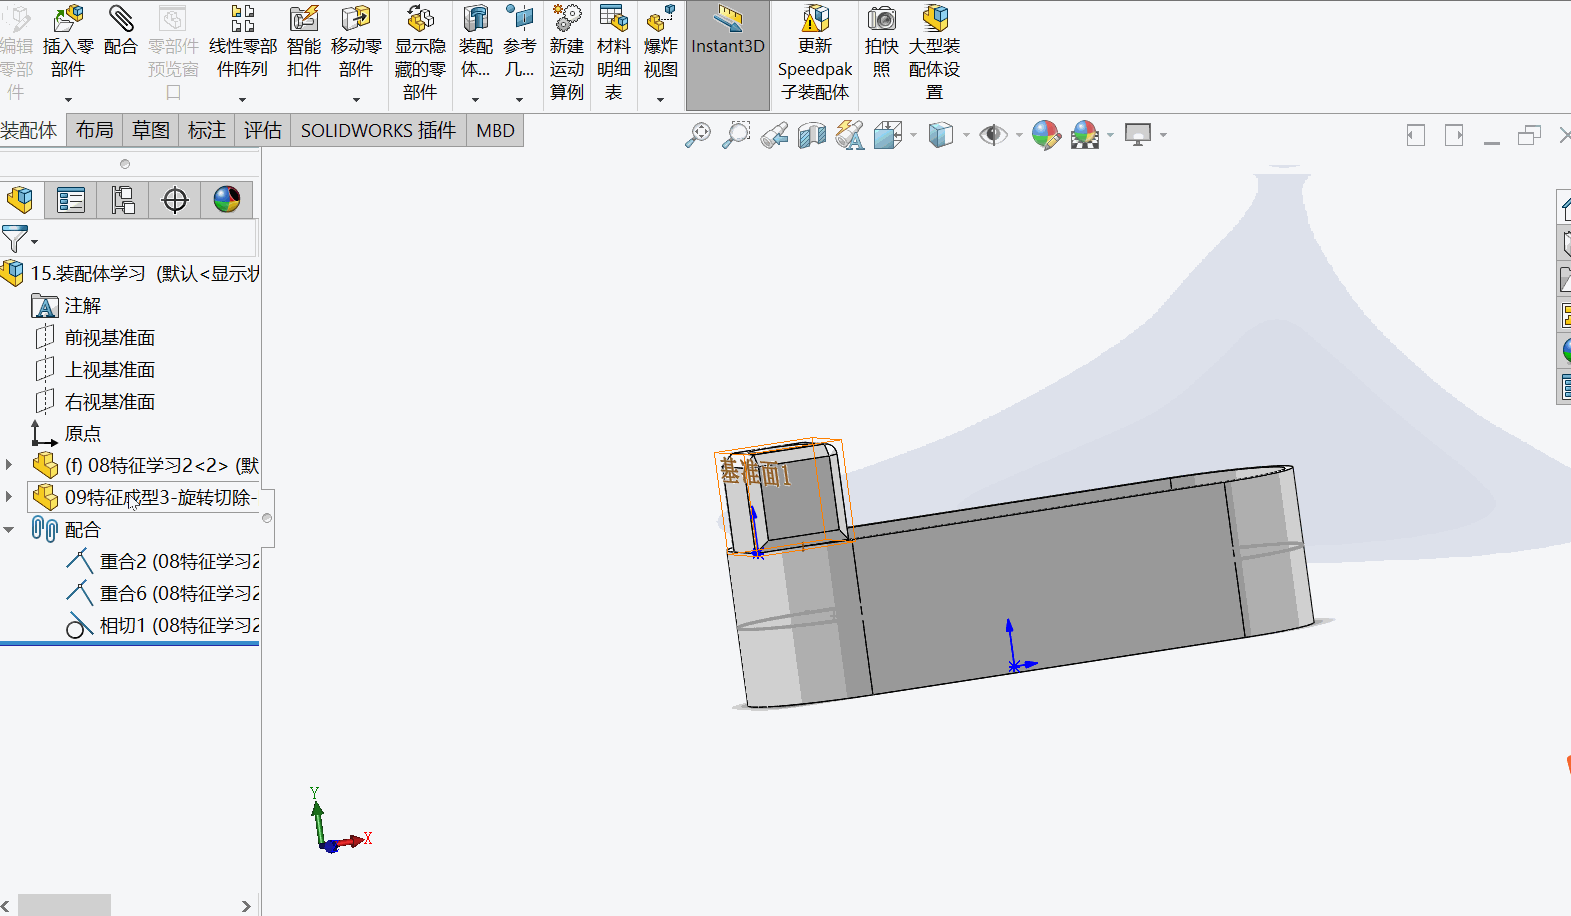Select 上视基准面 (Top Plane) in tree
The image size is (1571, 916).
tap(110, 370)
